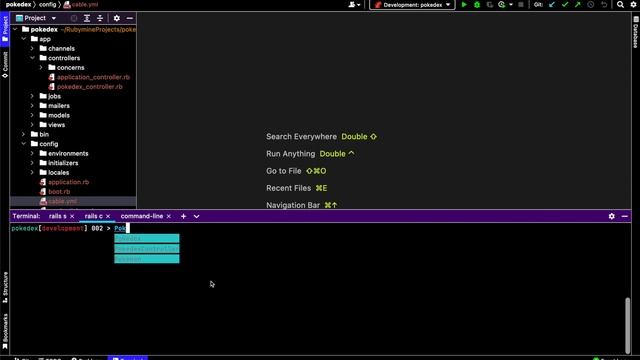Screen dimensions: 640x360
Task: Select application_controller.rb file
Action: pyautogui.click(x=93, y=77)
